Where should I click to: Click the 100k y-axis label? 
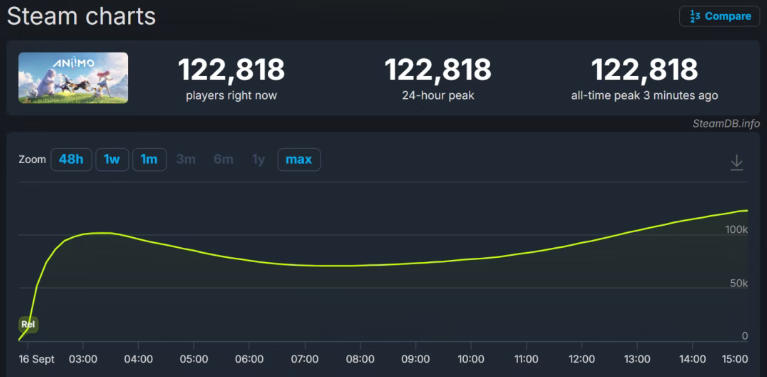coord(736,229)
